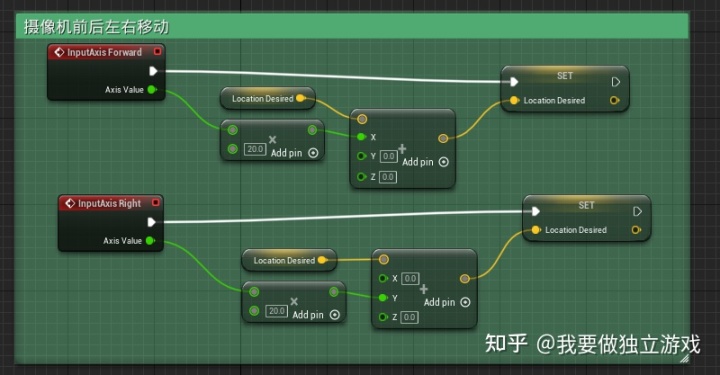
Task: Click Location Desired output pin on Forward SET node
Action: click(614, 100)
